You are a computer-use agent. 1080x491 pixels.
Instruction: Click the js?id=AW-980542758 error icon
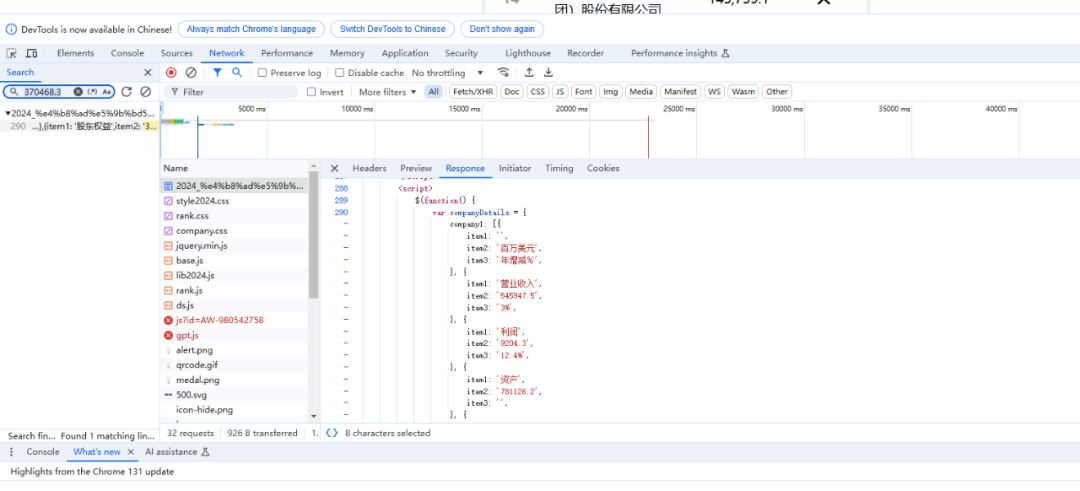[169, 320]
